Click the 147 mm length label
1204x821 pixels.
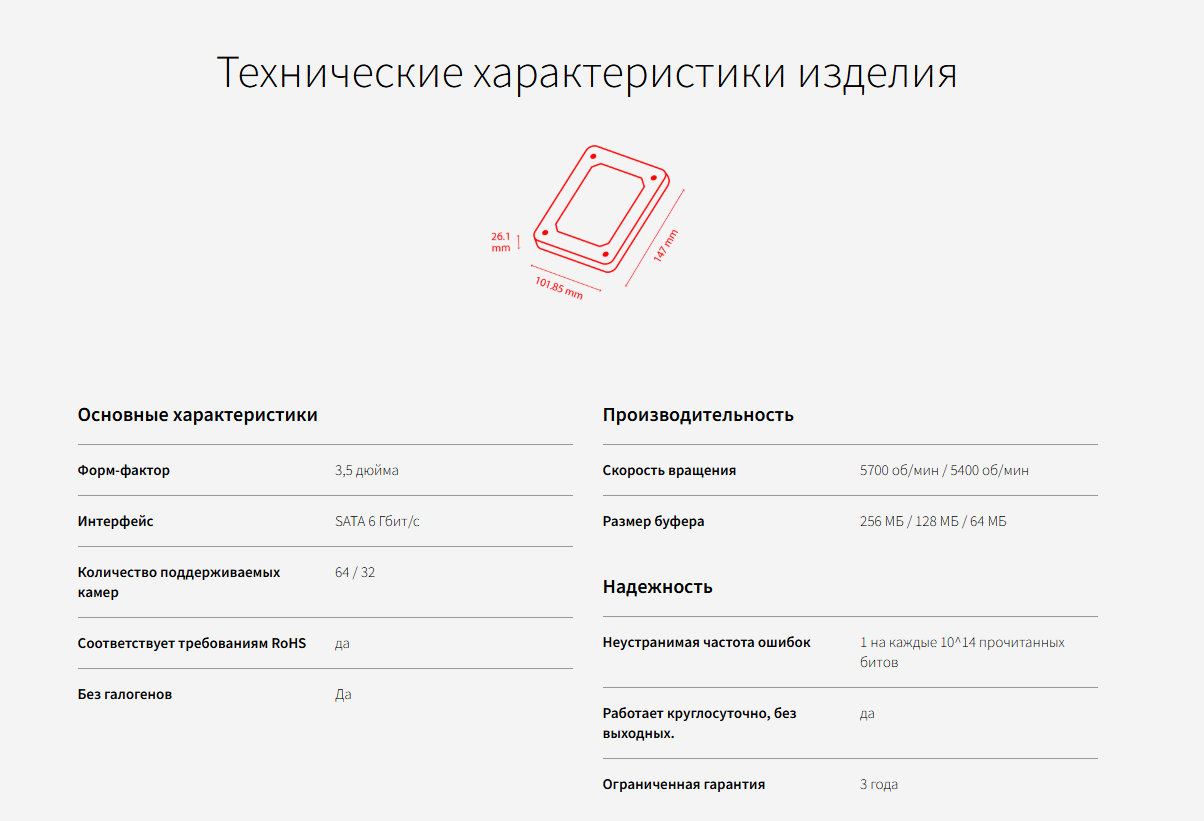coord(665,245)
